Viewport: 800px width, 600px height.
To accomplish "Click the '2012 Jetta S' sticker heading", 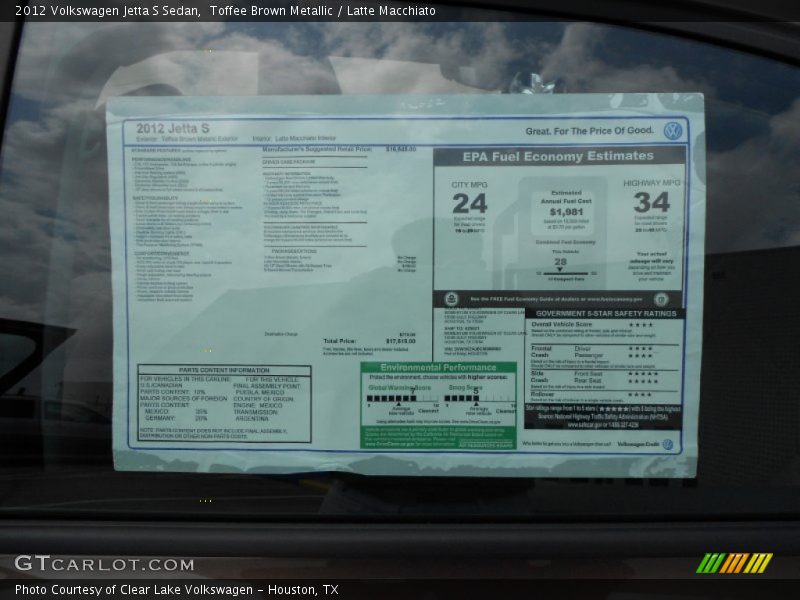I will click(173, 129).
